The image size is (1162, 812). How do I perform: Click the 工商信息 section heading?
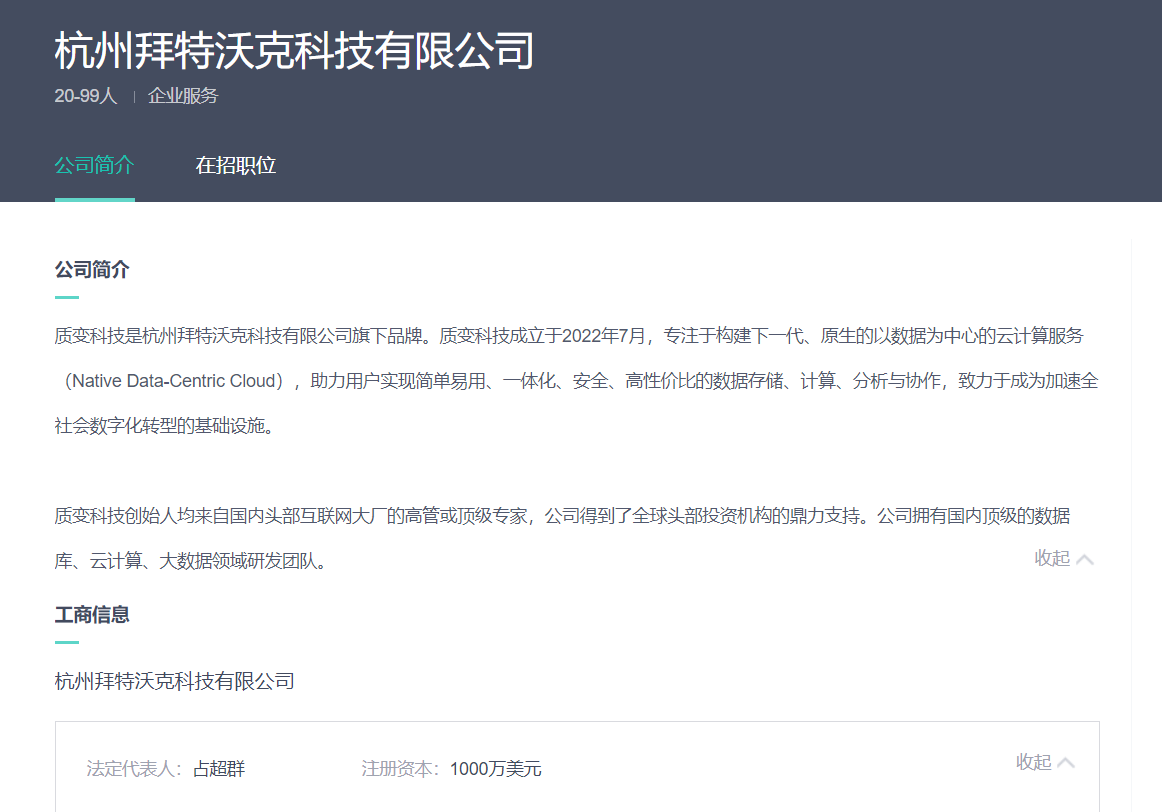(x=92, y=615)
